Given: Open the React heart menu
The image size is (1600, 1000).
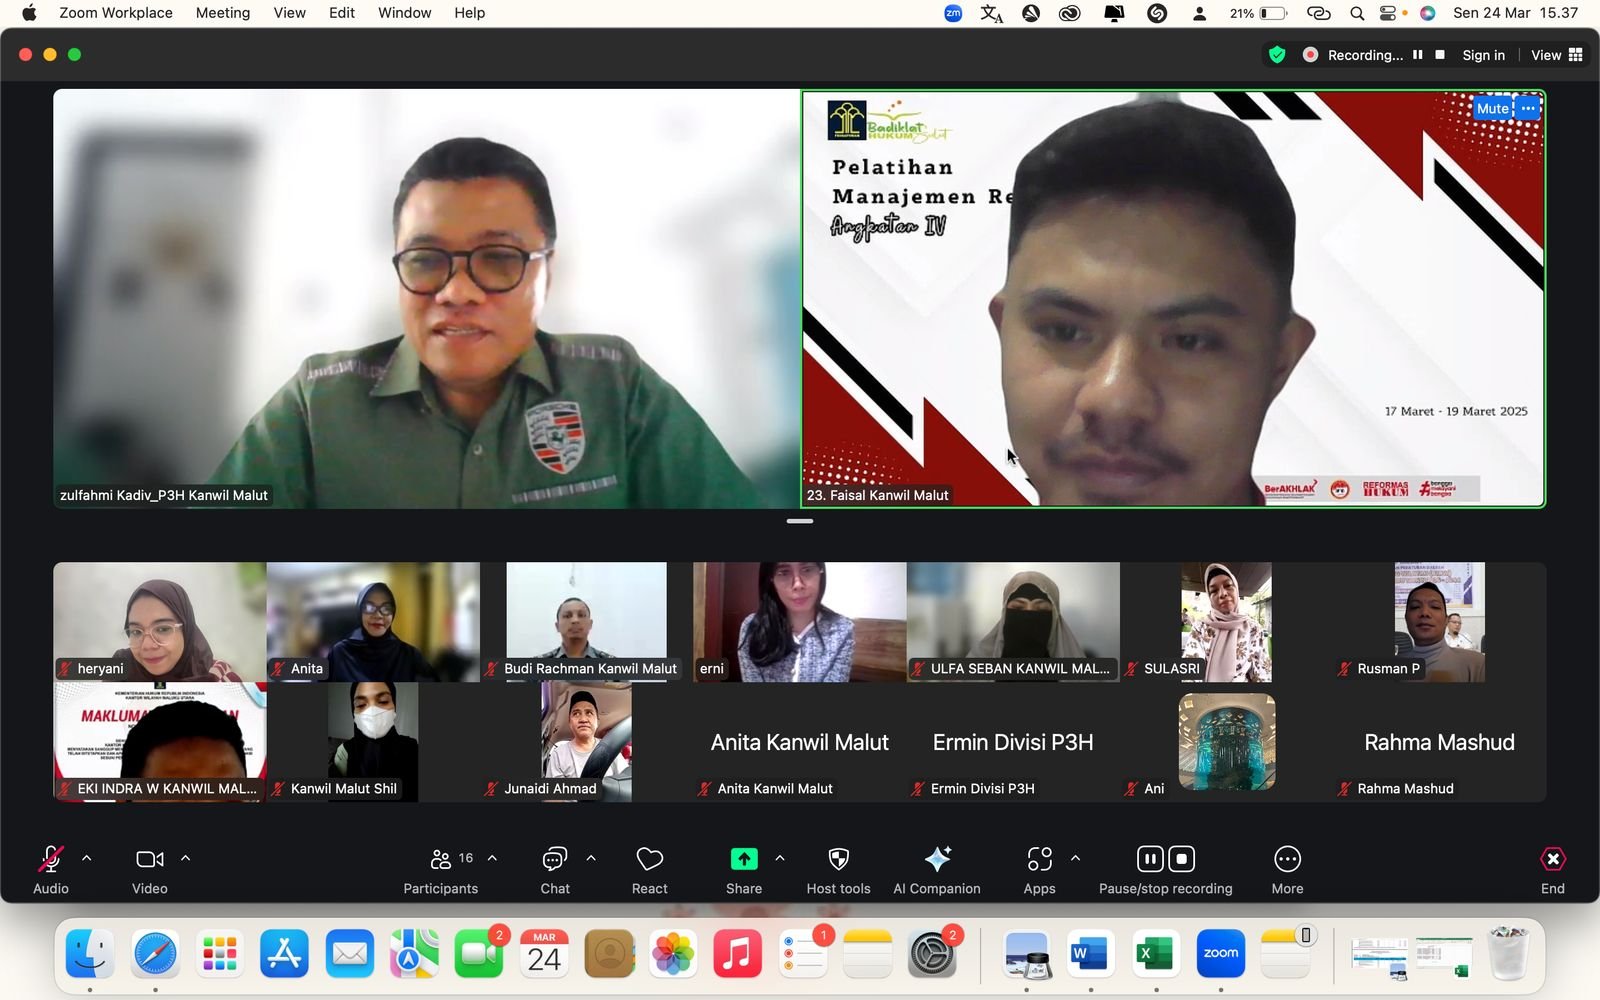Looking at the screenshot, I should pyautogui.click(x=650, y=870).
